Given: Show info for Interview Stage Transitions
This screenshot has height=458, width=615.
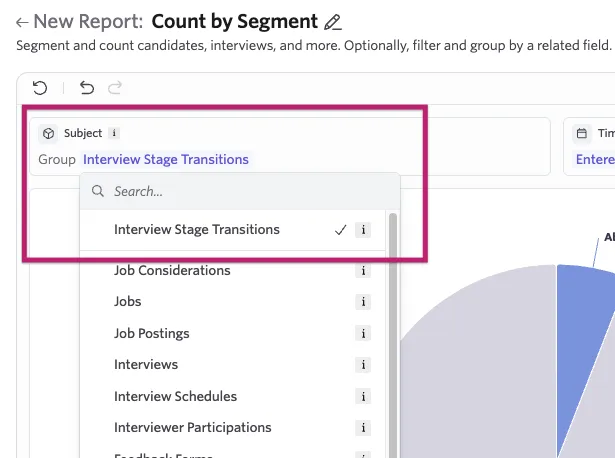Looking at the screenshot, I should click(363, 230).
